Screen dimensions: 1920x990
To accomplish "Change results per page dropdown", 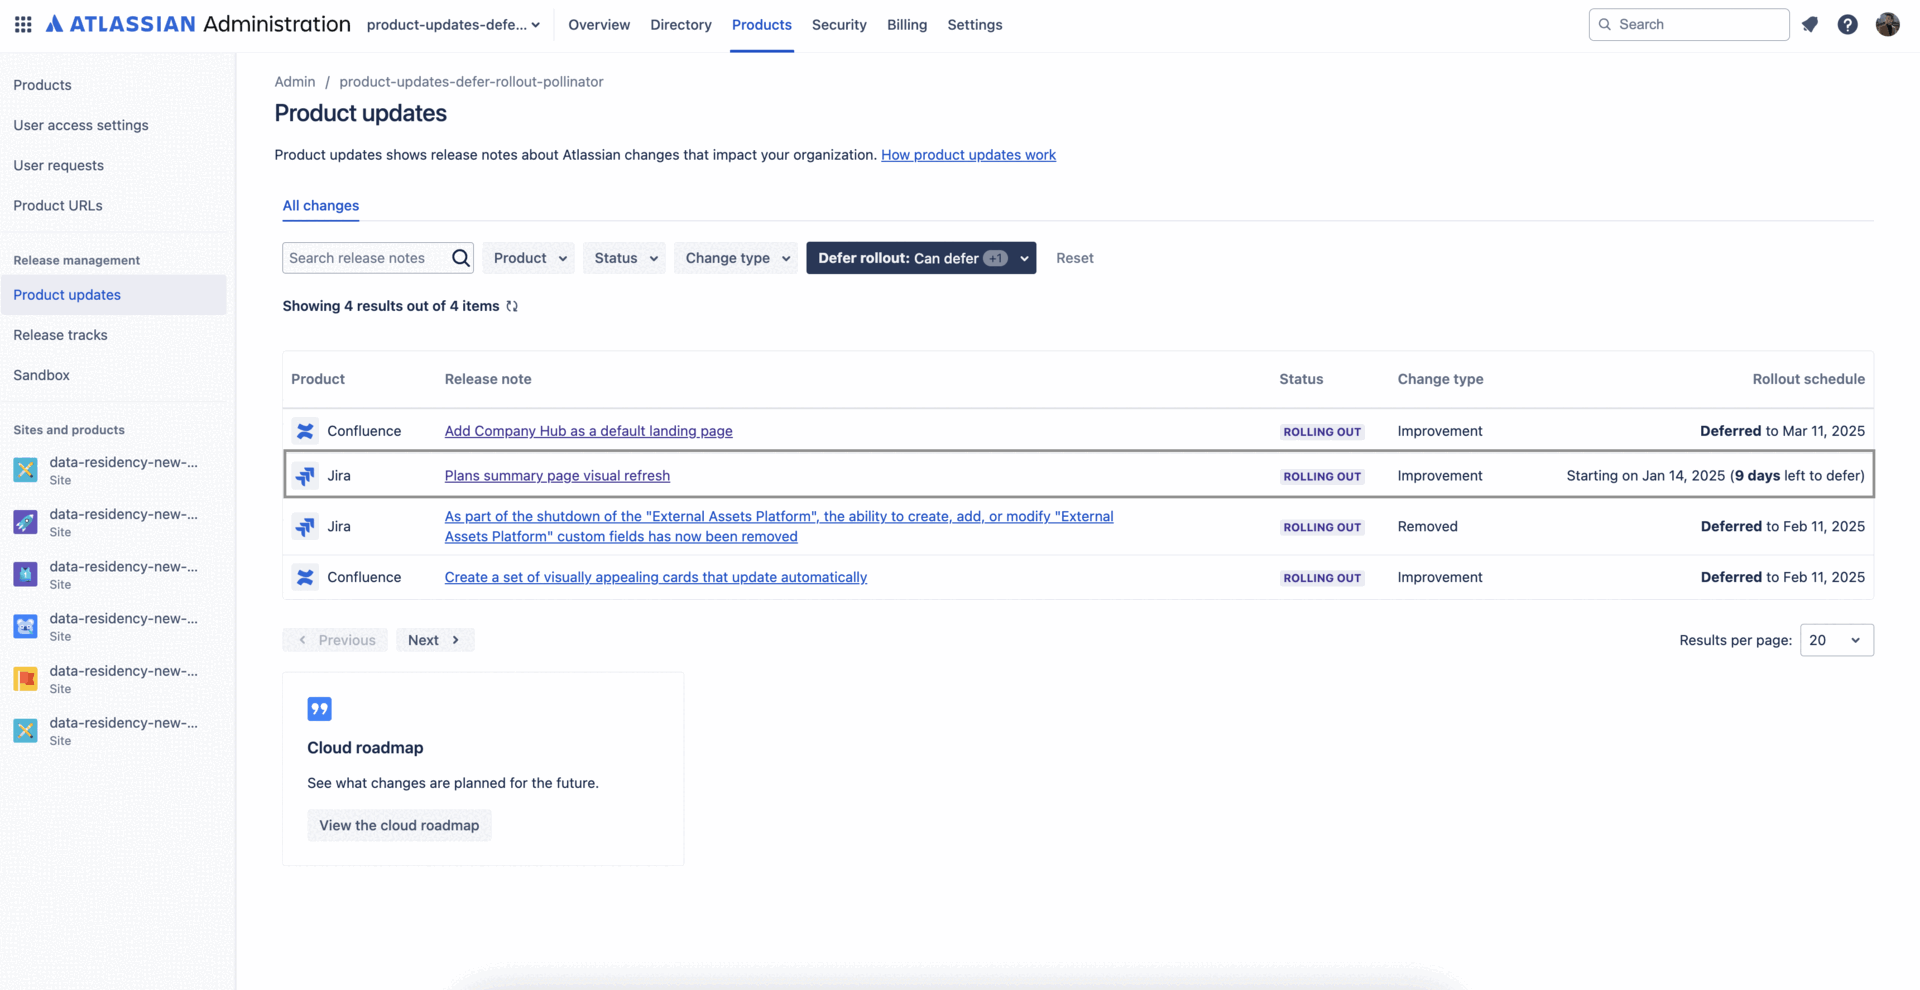I will tap(1837, 640).
